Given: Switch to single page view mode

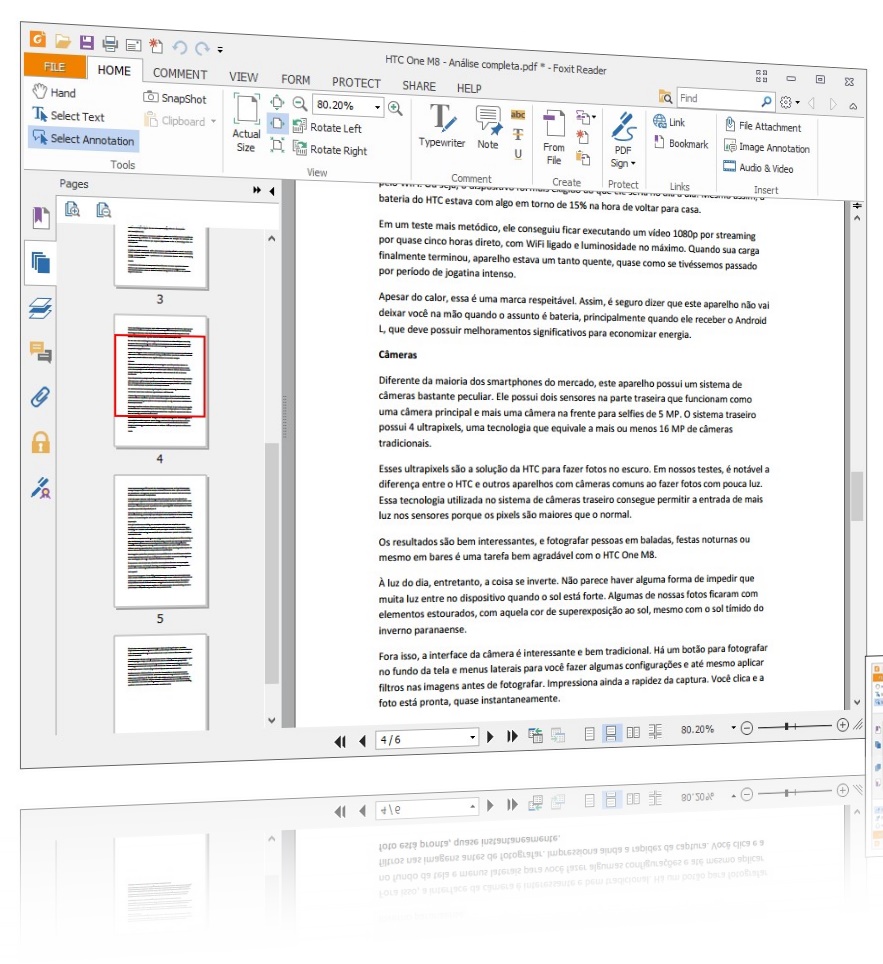Looking at the screenshot, I should [x=590, y=733].
